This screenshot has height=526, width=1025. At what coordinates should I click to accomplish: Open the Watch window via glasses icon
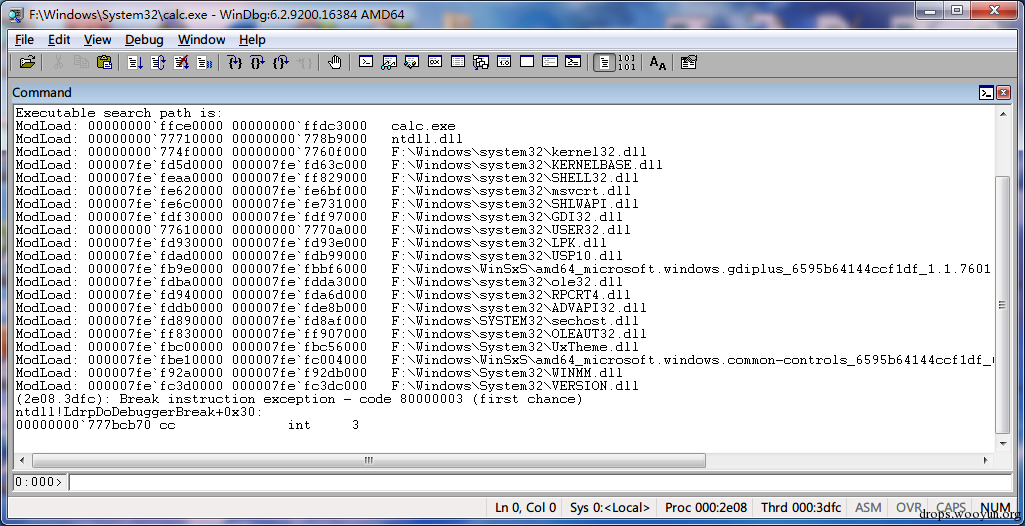click(x=390, y=63)
